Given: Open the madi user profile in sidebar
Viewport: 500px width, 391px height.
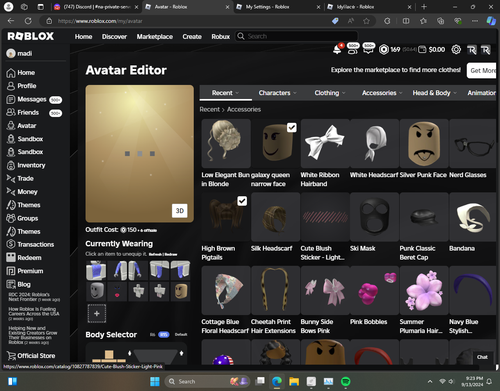Looking at the screenshot, I should (x=20, y=53).
